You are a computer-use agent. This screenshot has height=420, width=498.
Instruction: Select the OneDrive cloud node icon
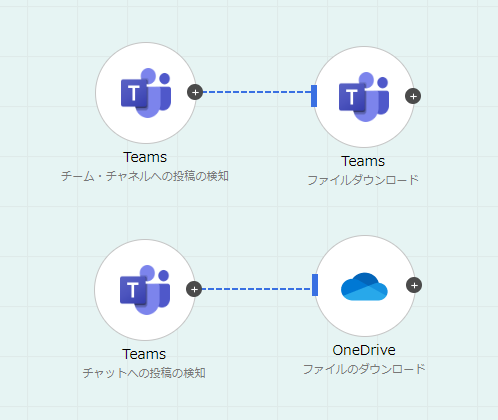[365, 286]
